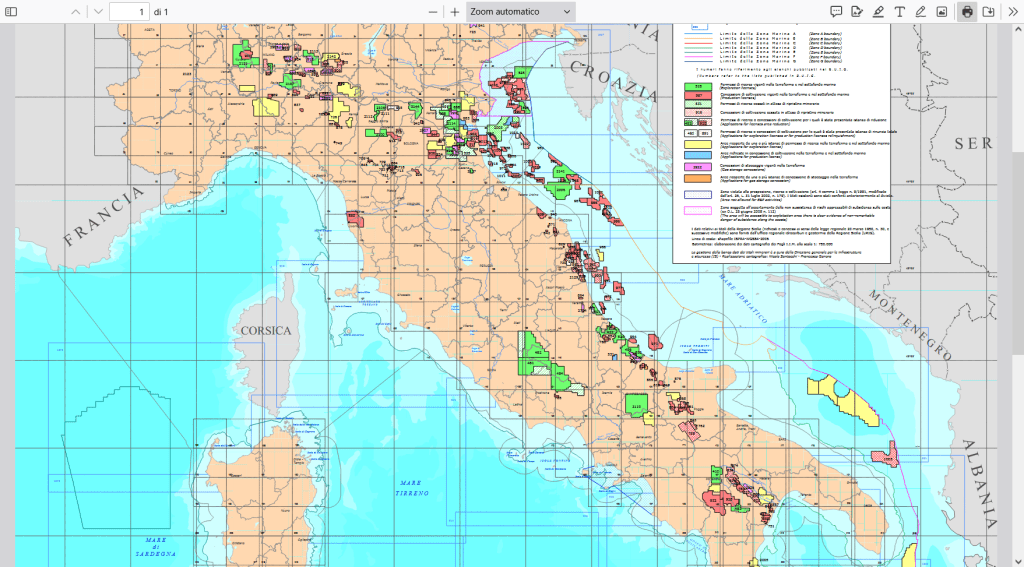Screen dimensions: 1024x567
Task: Click the vertical scrollbar down arrow
Action: [1018, 561]
